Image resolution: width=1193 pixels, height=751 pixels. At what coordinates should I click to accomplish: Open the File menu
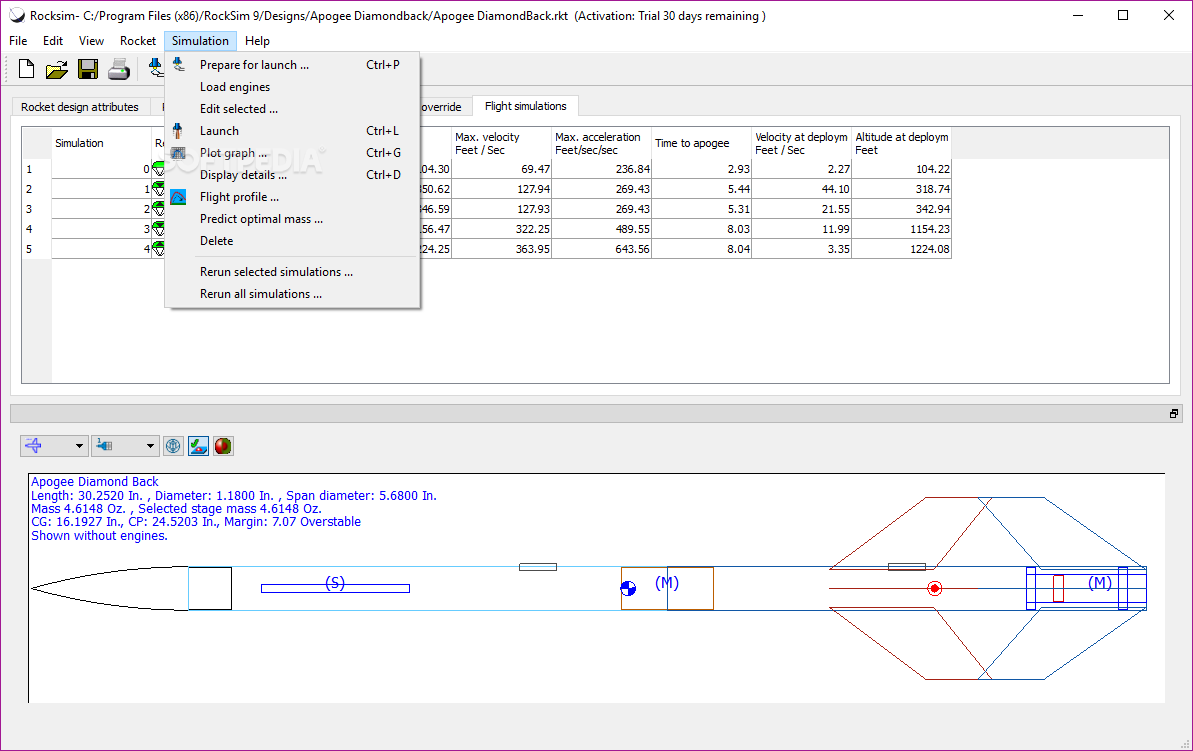18,41
